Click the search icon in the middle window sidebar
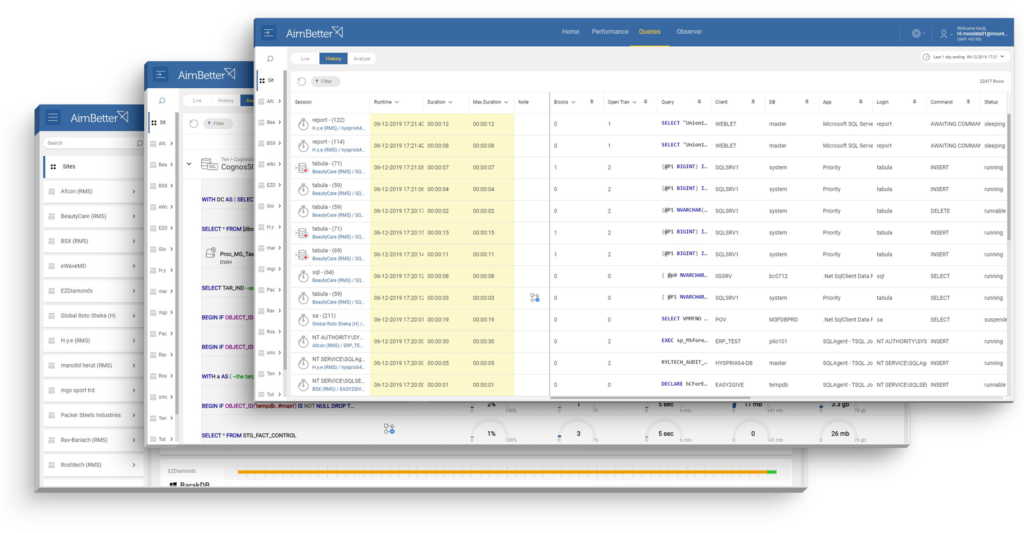1024x533 pixels. click(162, 101)
